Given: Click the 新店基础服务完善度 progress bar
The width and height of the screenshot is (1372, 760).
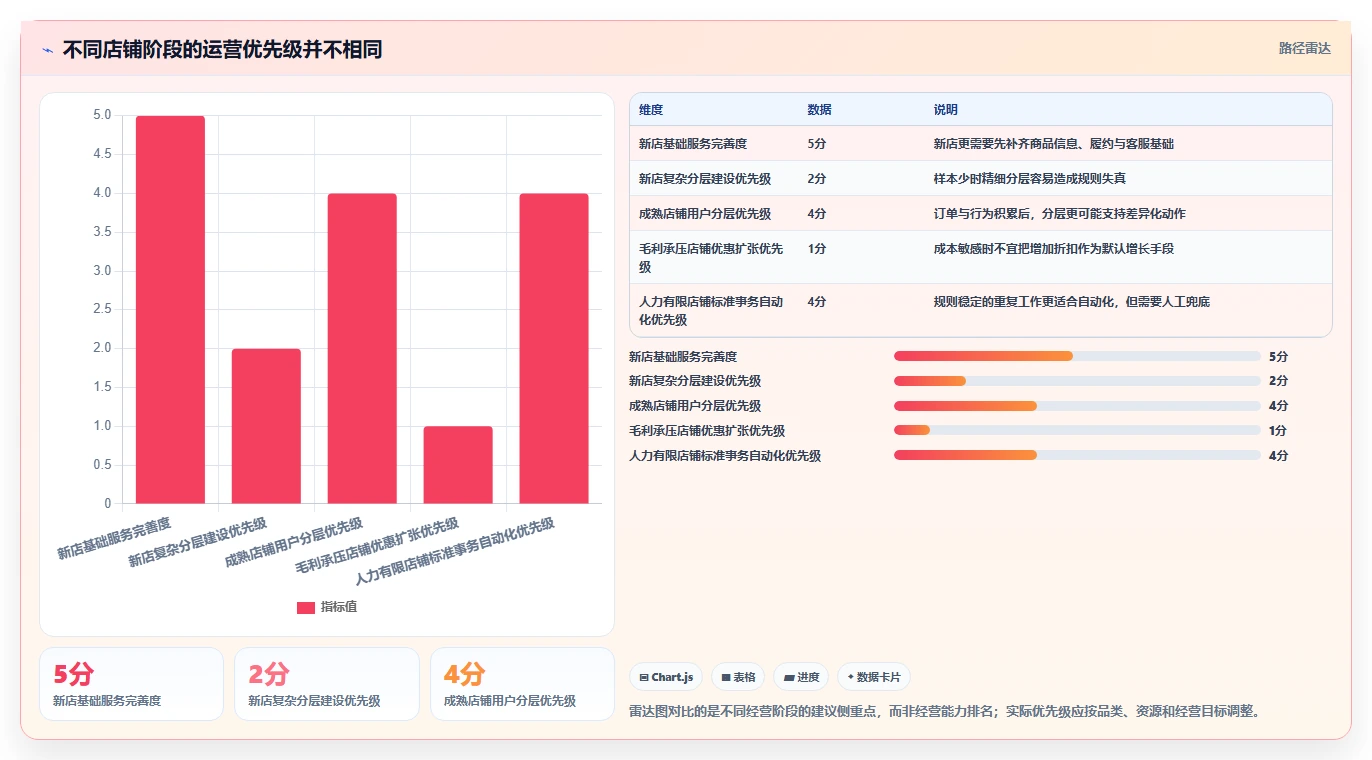Looking at the screenshot, I should (1077, 356).
